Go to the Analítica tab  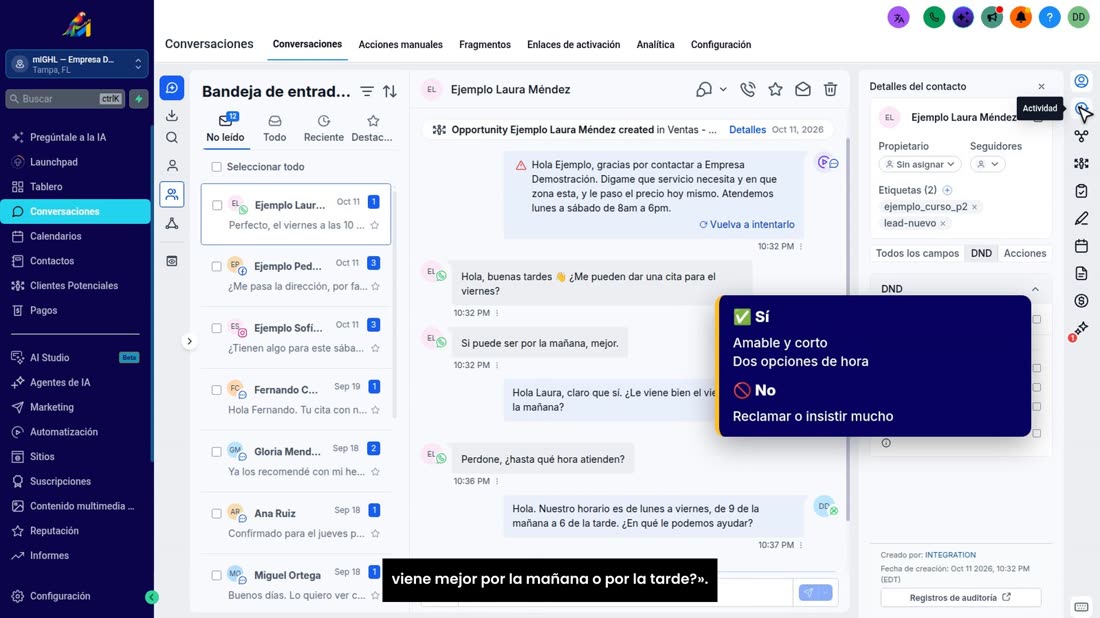(x=655, y=44)
